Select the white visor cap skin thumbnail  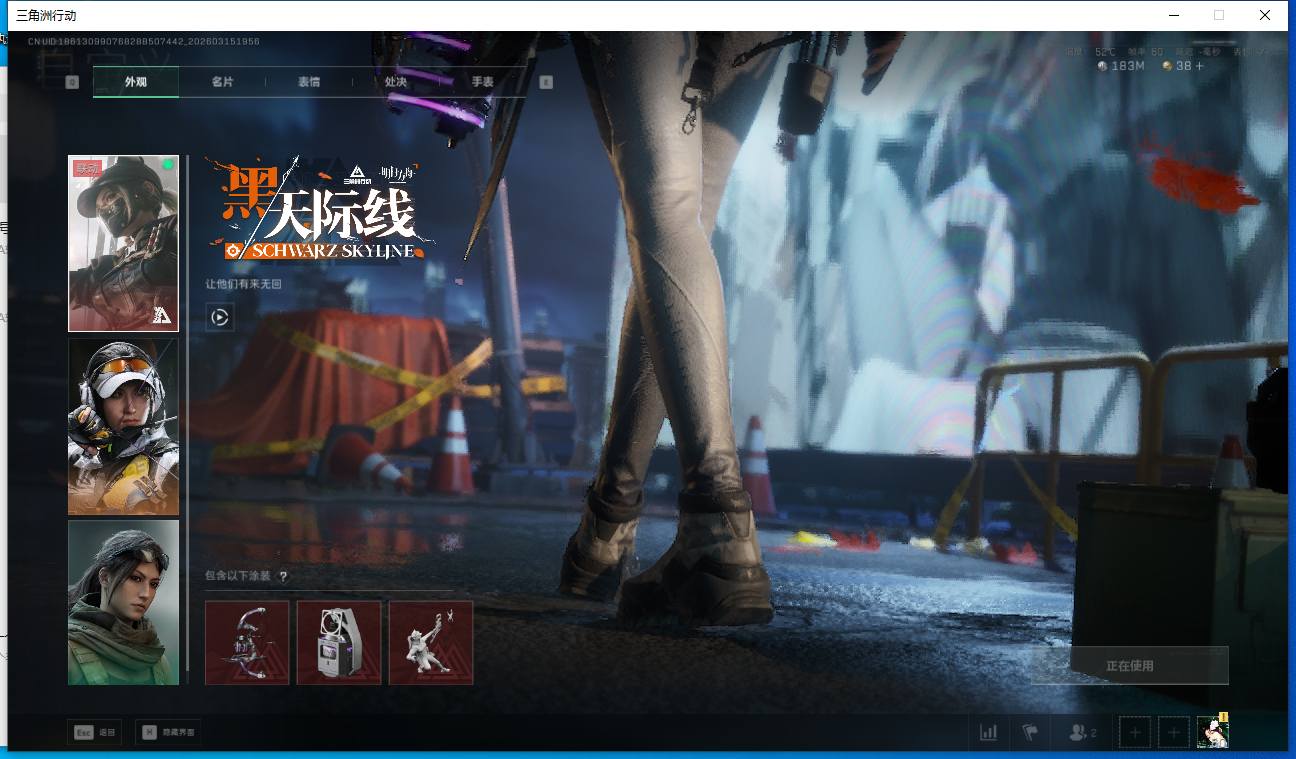pos(123,427)
